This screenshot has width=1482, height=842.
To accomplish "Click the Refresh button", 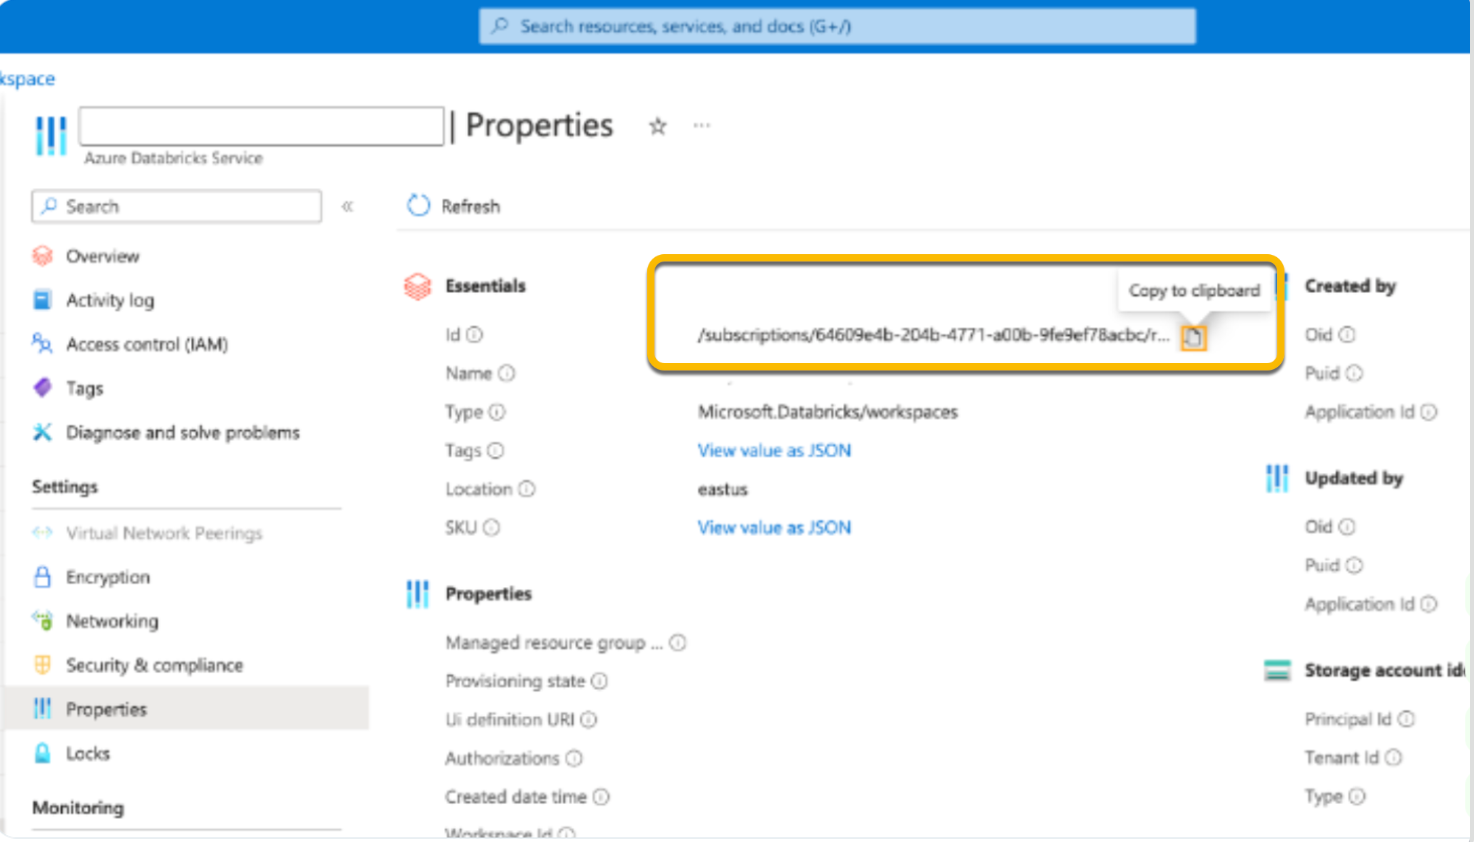I will click(453, 206).
